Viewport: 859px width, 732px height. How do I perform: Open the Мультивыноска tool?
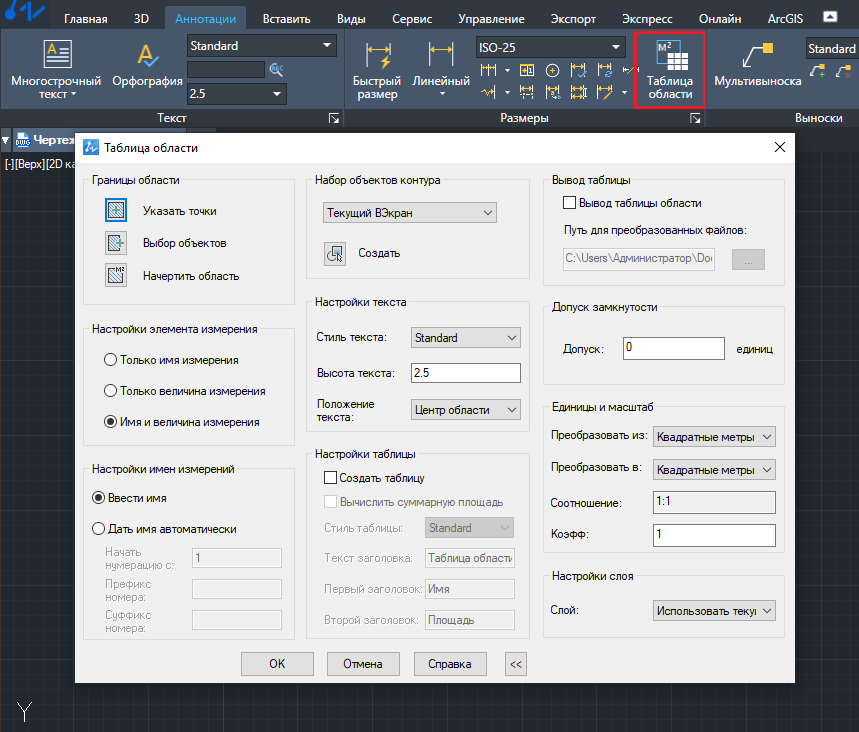[x=758, y=65]
